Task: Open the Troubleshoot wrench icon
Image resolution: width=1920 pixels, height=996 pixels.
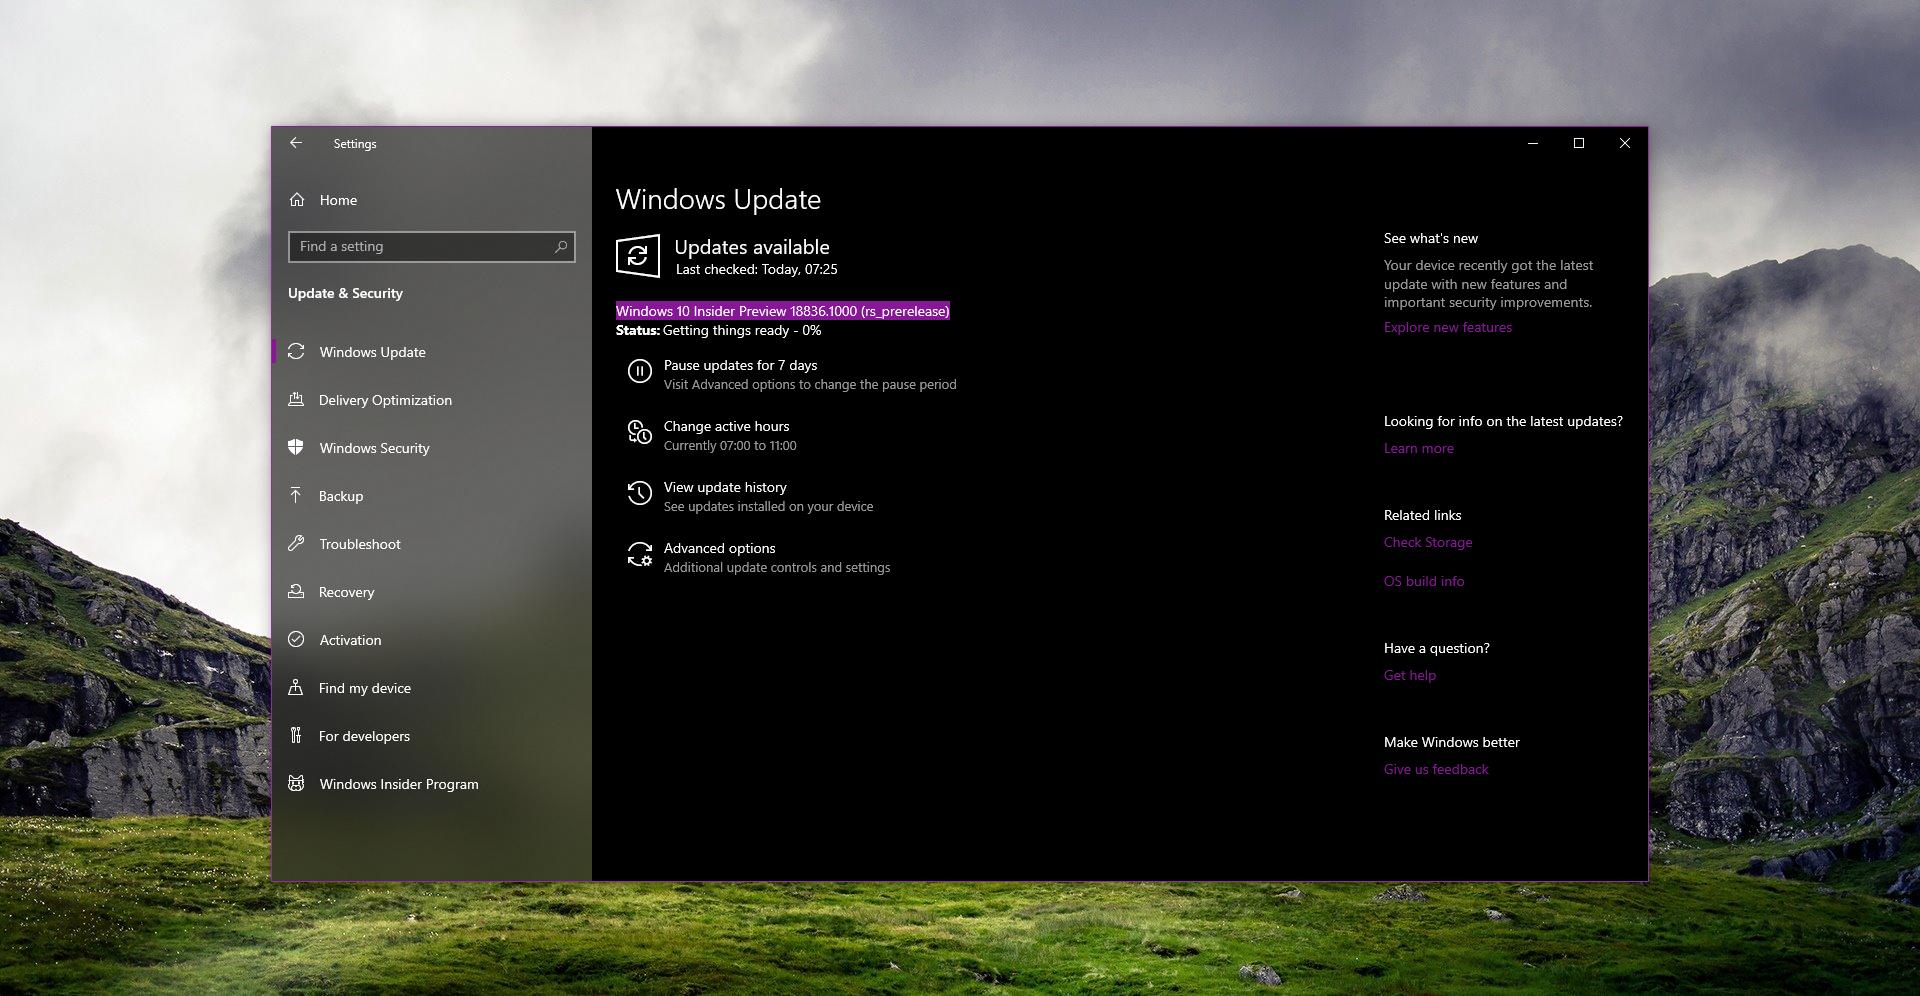Action: (x=297, y=544)
